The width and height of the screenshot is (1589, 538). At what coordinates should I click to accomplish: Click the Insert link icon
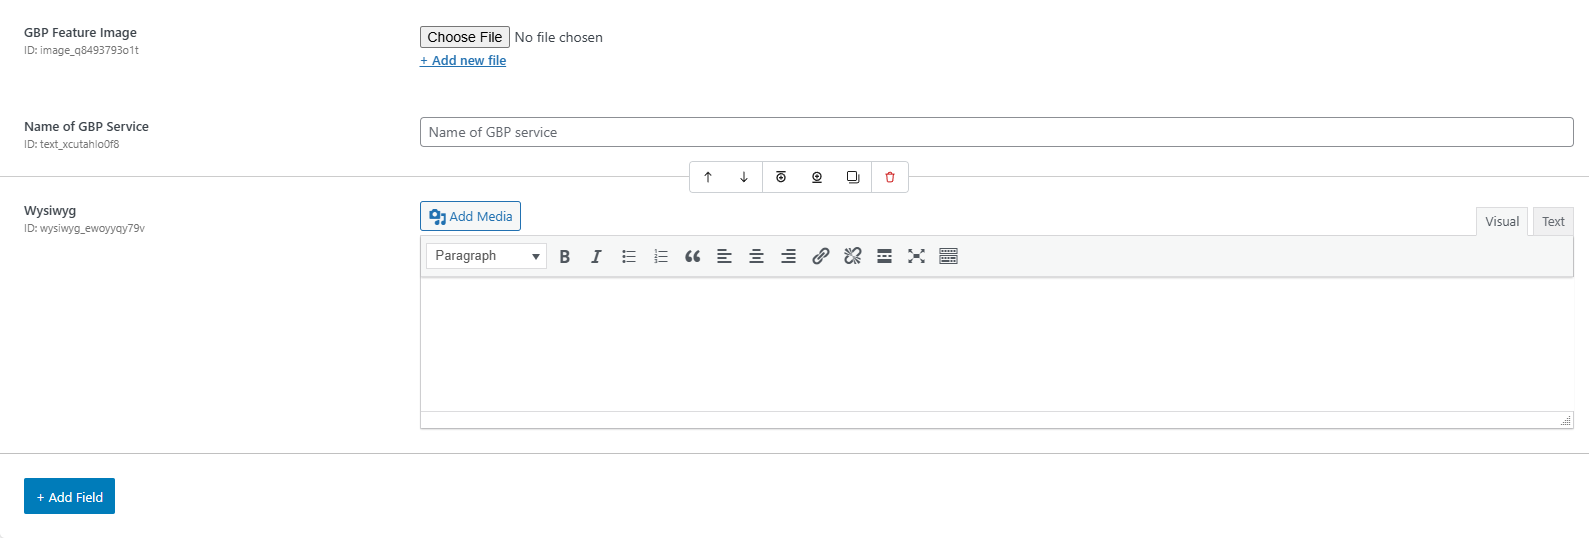820,256
